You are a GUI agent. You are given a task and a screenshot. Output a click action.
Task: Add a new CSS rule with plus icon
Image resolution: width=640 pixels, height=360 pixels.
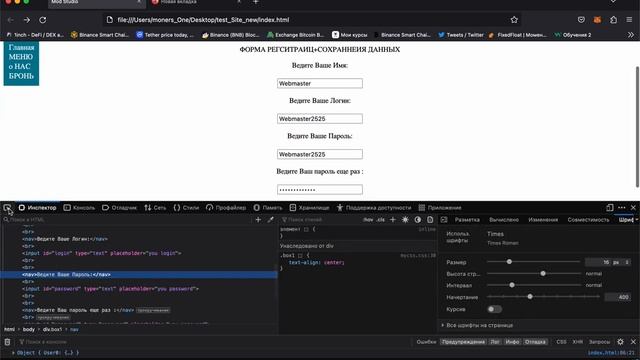[393, 220]
